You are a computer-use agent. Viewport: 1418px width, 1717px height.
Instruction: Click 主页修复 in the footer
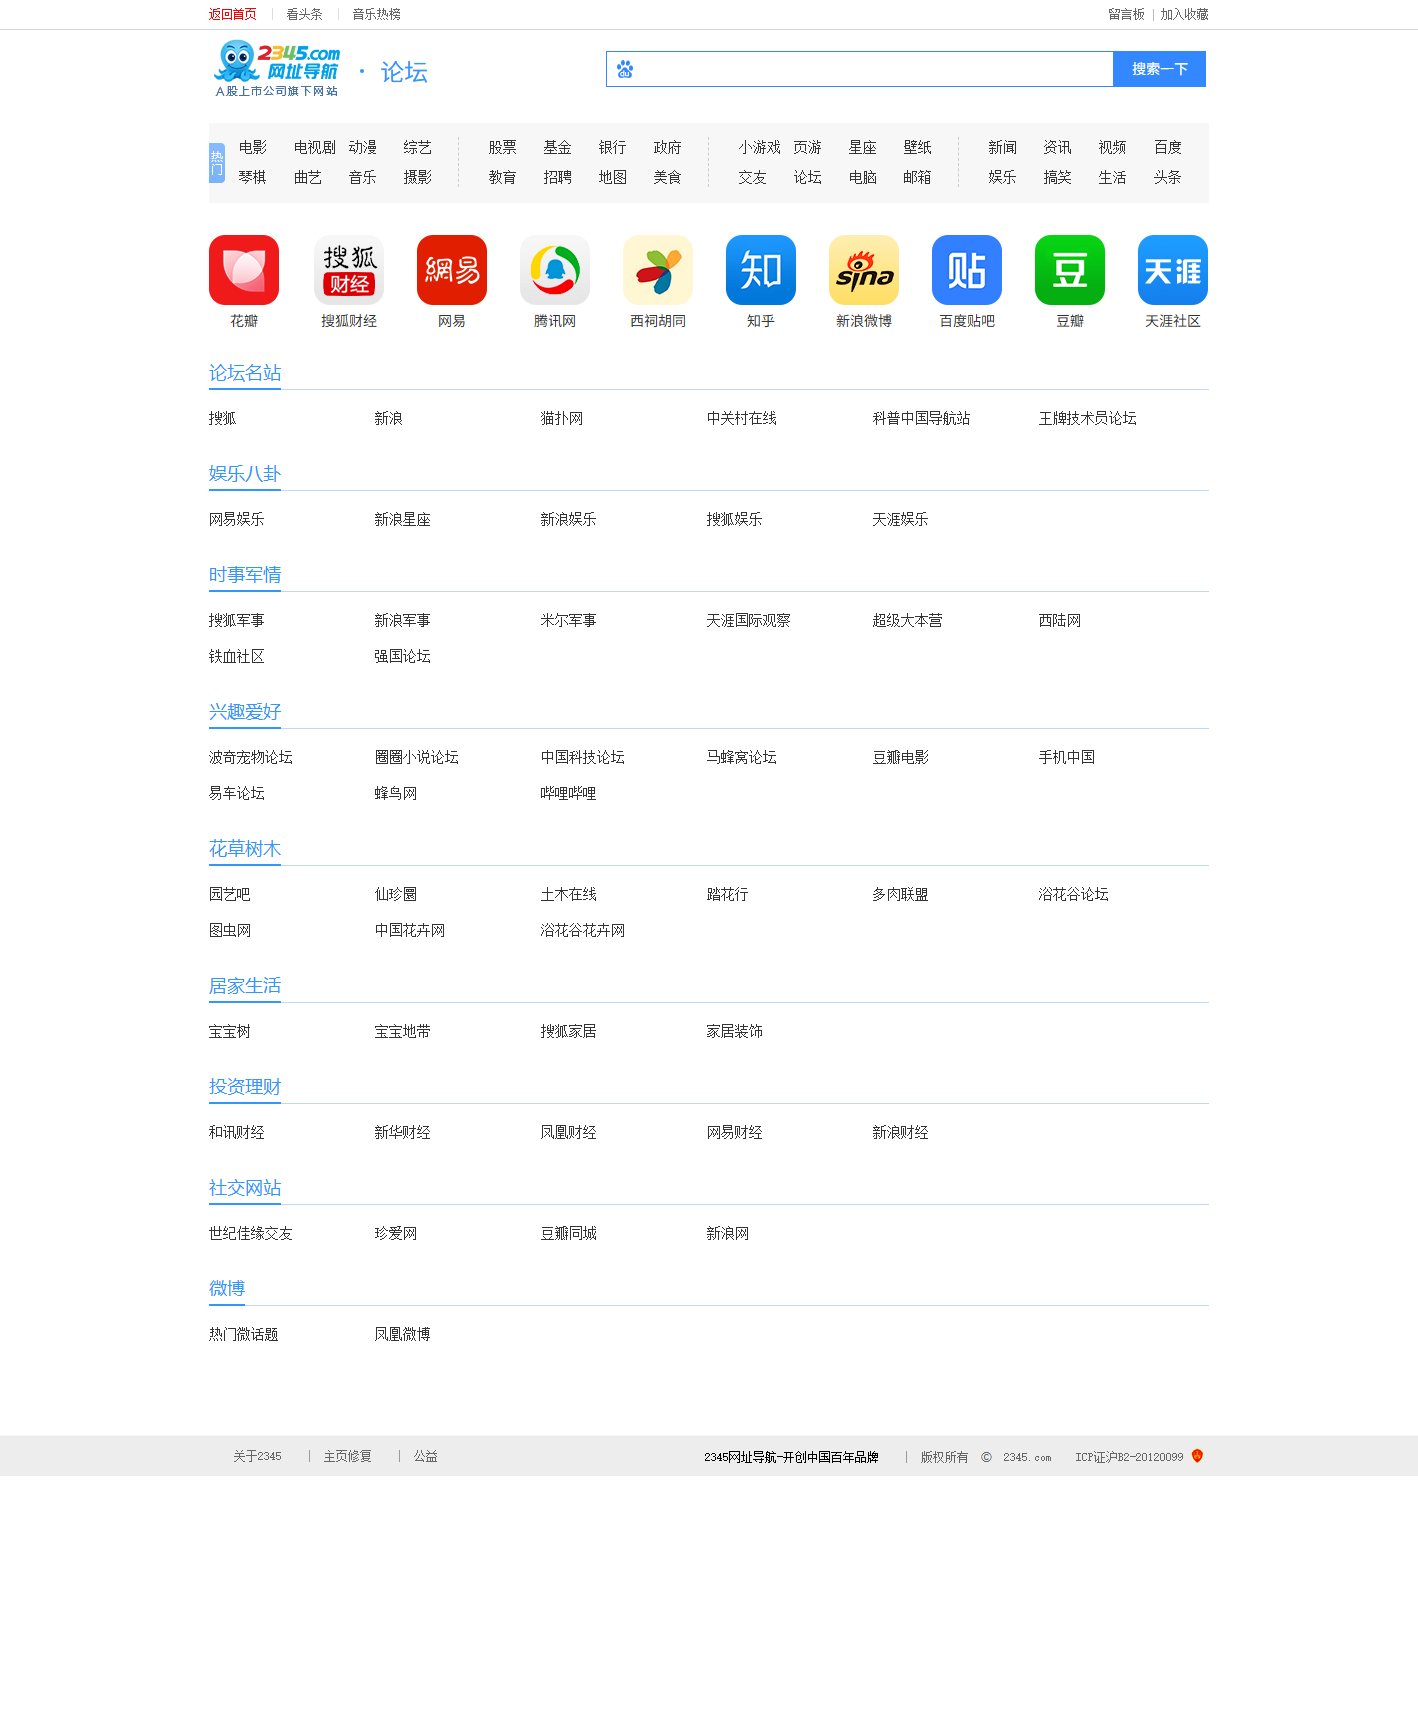click(348, 1456)
